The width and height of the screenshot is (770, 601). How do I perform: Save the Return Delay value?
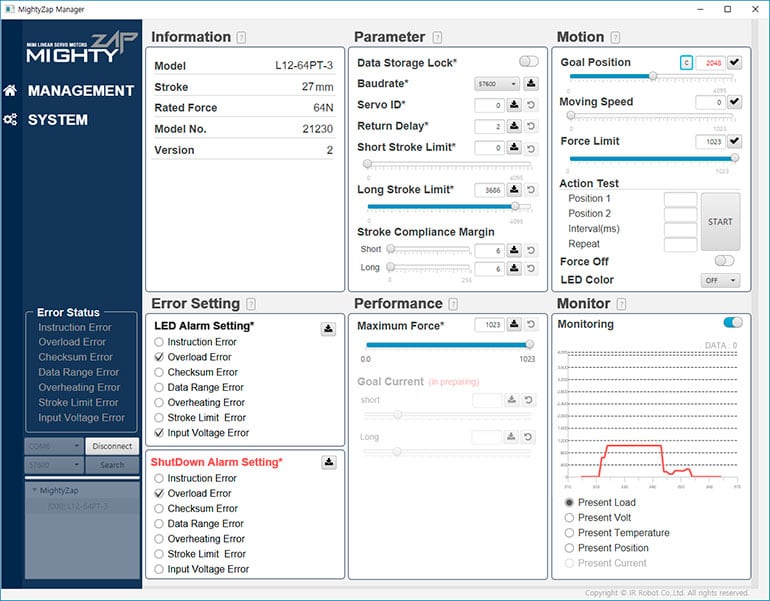point(514,126)
